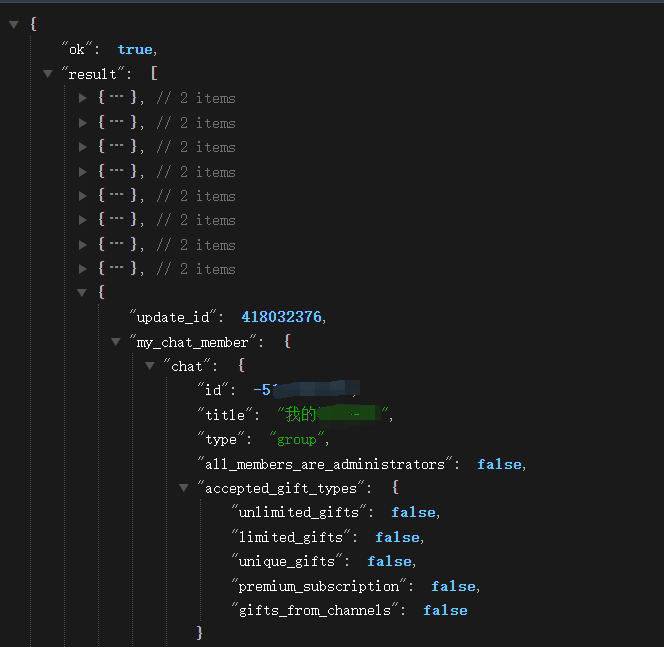664x647 pixels.
Task: Click the ellipsis placeholder of fifth result item
Action: pyautogui.click(x=116, y=196)
